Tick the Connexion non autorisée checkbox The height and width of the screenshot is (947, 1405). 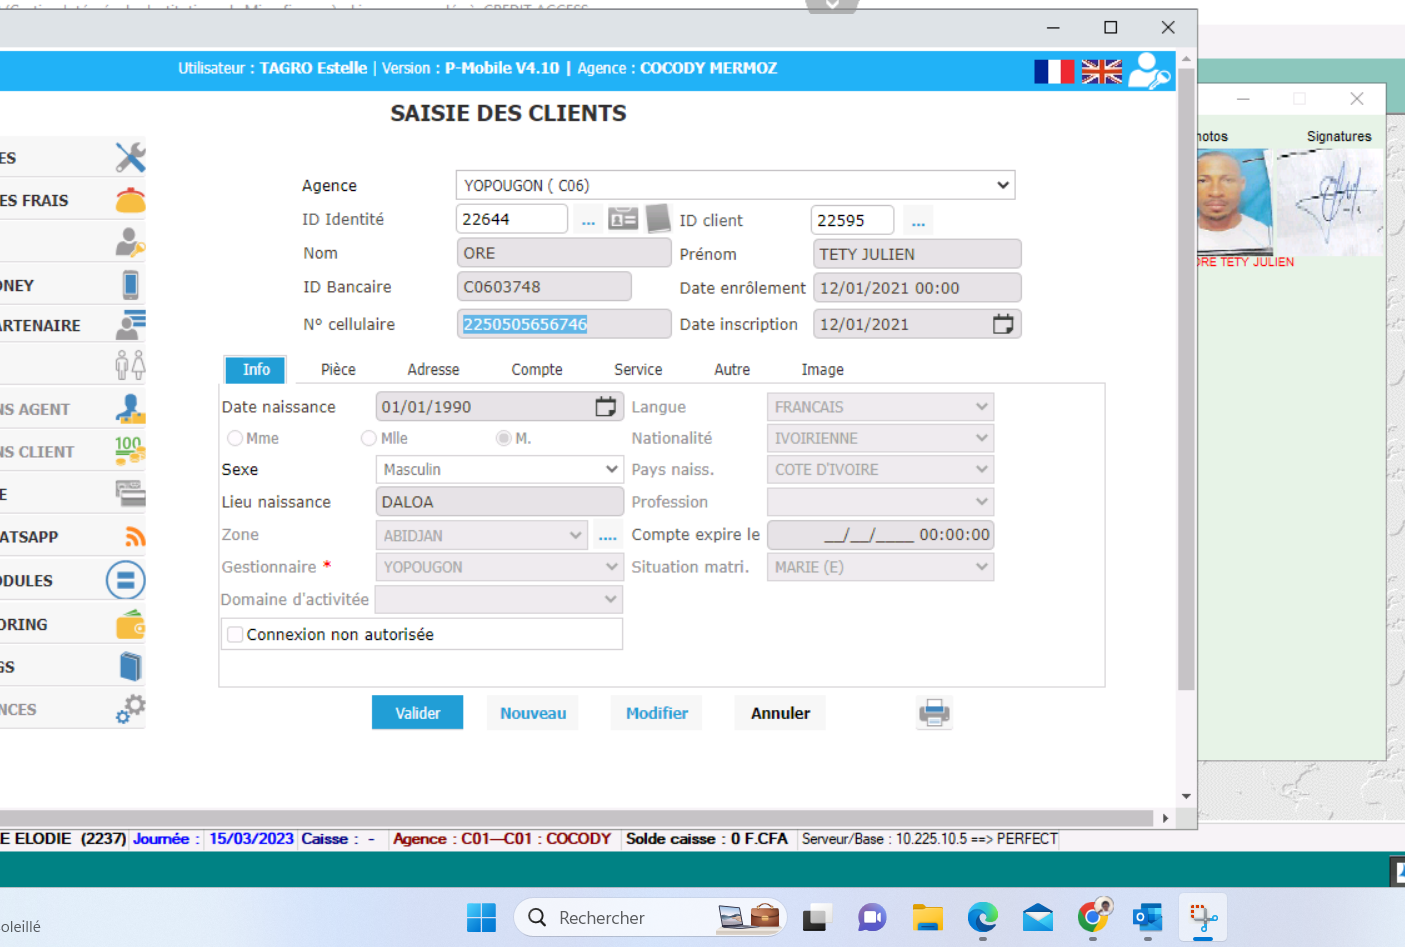236,634
